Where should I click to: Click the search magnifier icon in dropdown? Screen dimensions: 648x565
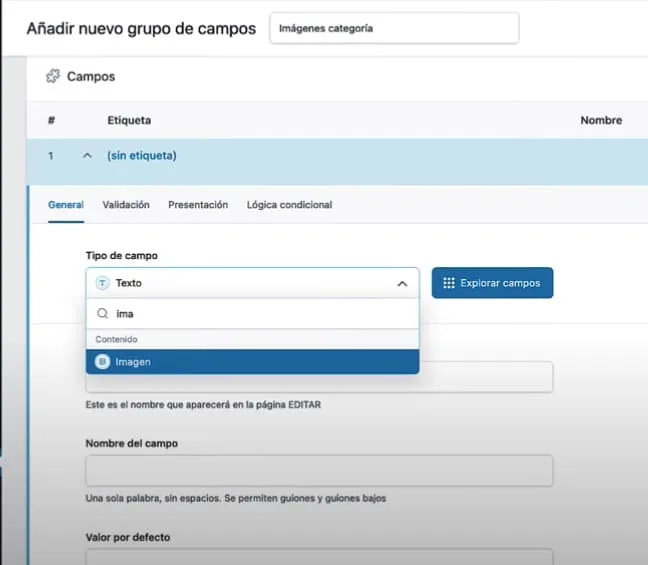click(x=102, y=314)
